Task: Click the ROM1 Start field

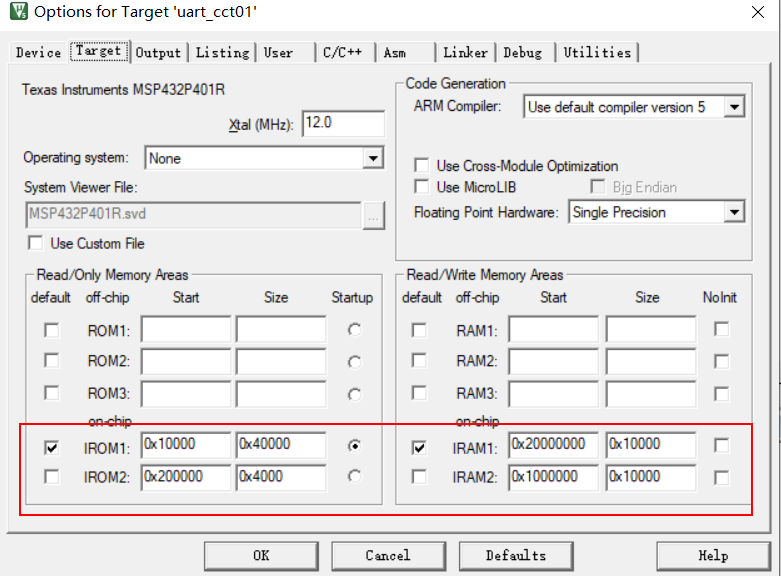Action: (x=186, y=329)
